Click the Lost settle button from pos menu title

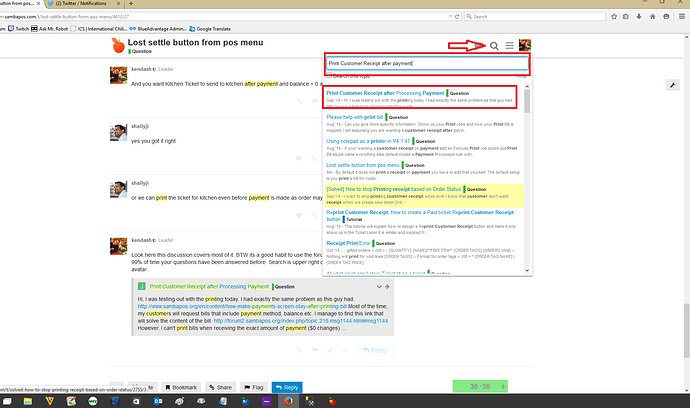click(x=195, y=43)
